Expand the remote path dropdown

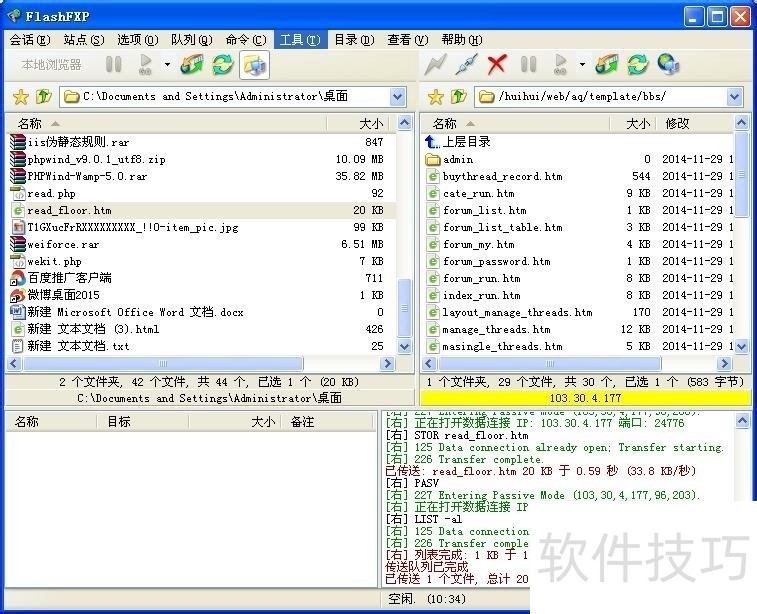[x=735, y=97]
